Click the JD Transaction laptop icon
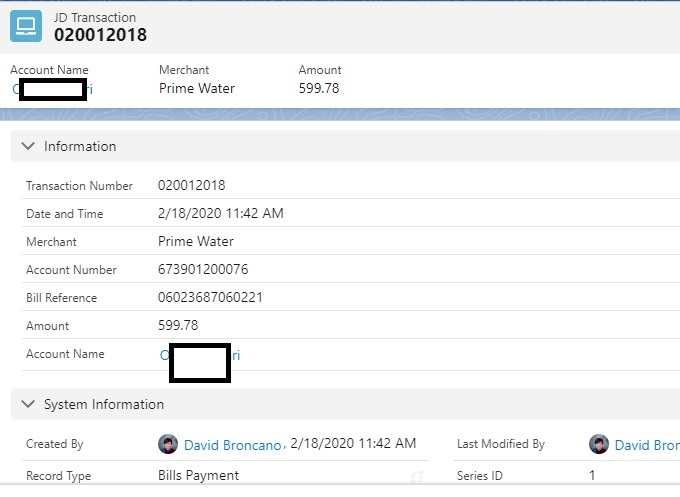Screen dimensions: 680x497 pyautogui.click(x=26, y=26)
